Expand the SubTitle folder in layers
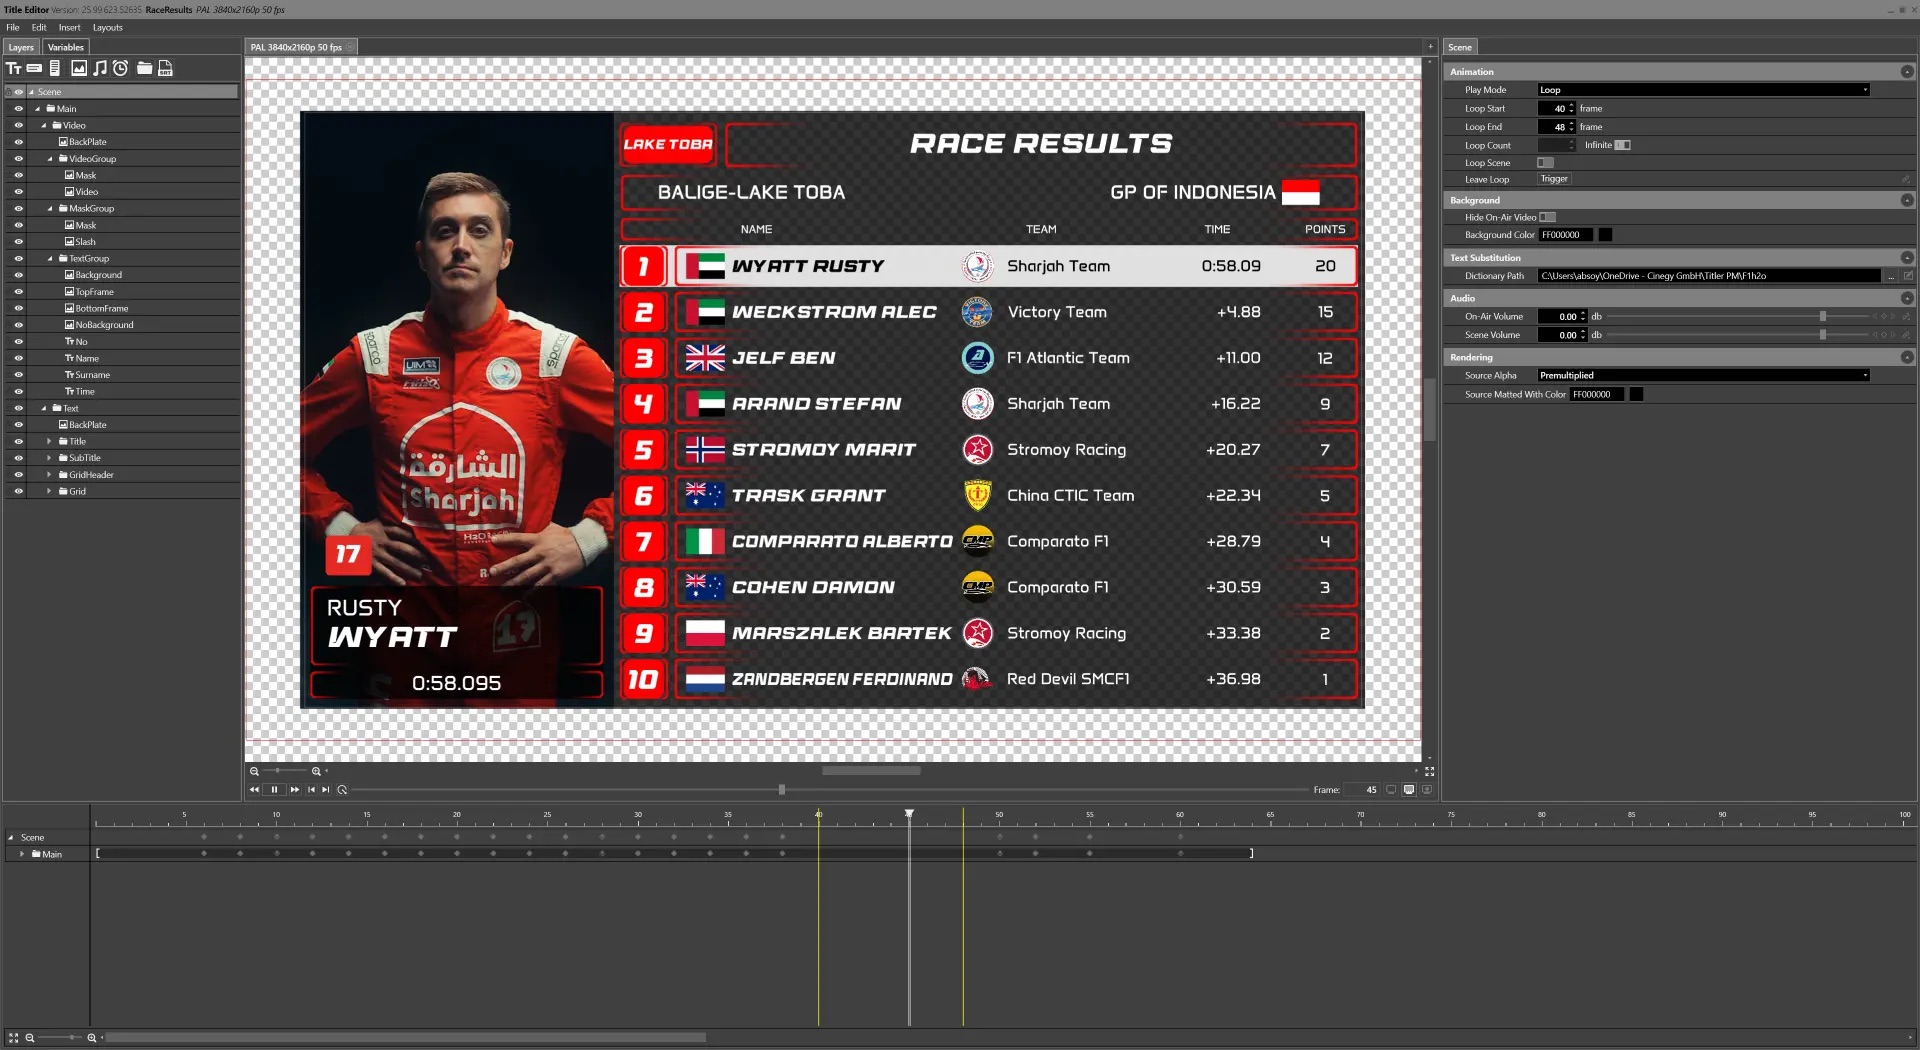The height and width of the screenshot is (1050, 1920). tap(50, 458)
